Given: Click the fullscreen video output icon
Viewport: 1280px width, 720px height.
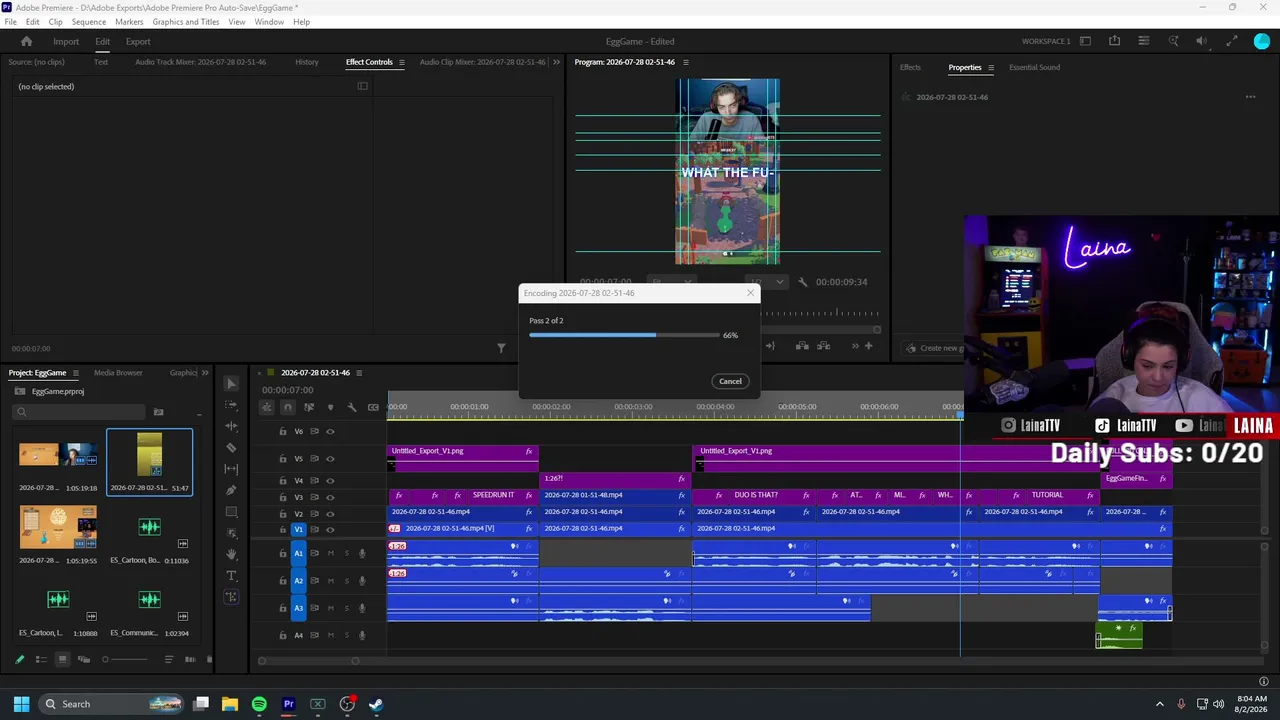Looking at the screenshot, I should (x=1232, y=41).
